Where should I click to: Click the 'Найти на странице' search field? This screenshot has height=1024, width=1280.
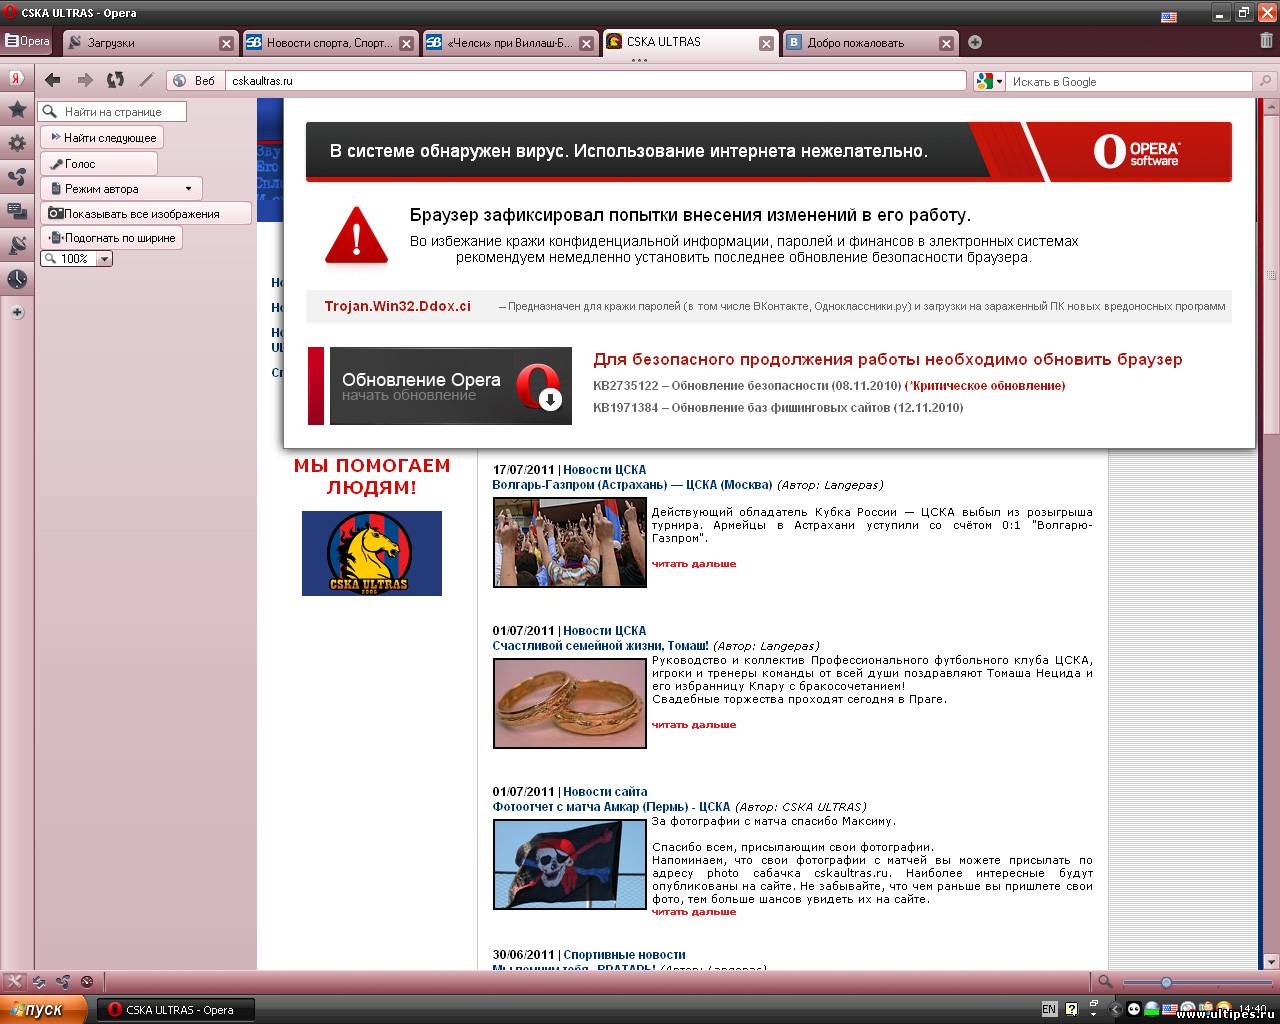point(113,112)
